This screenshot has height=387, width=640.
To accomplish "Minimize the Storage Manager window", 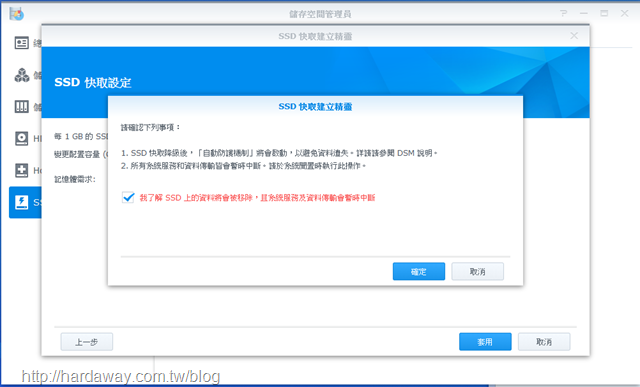I will click(584, 13).
